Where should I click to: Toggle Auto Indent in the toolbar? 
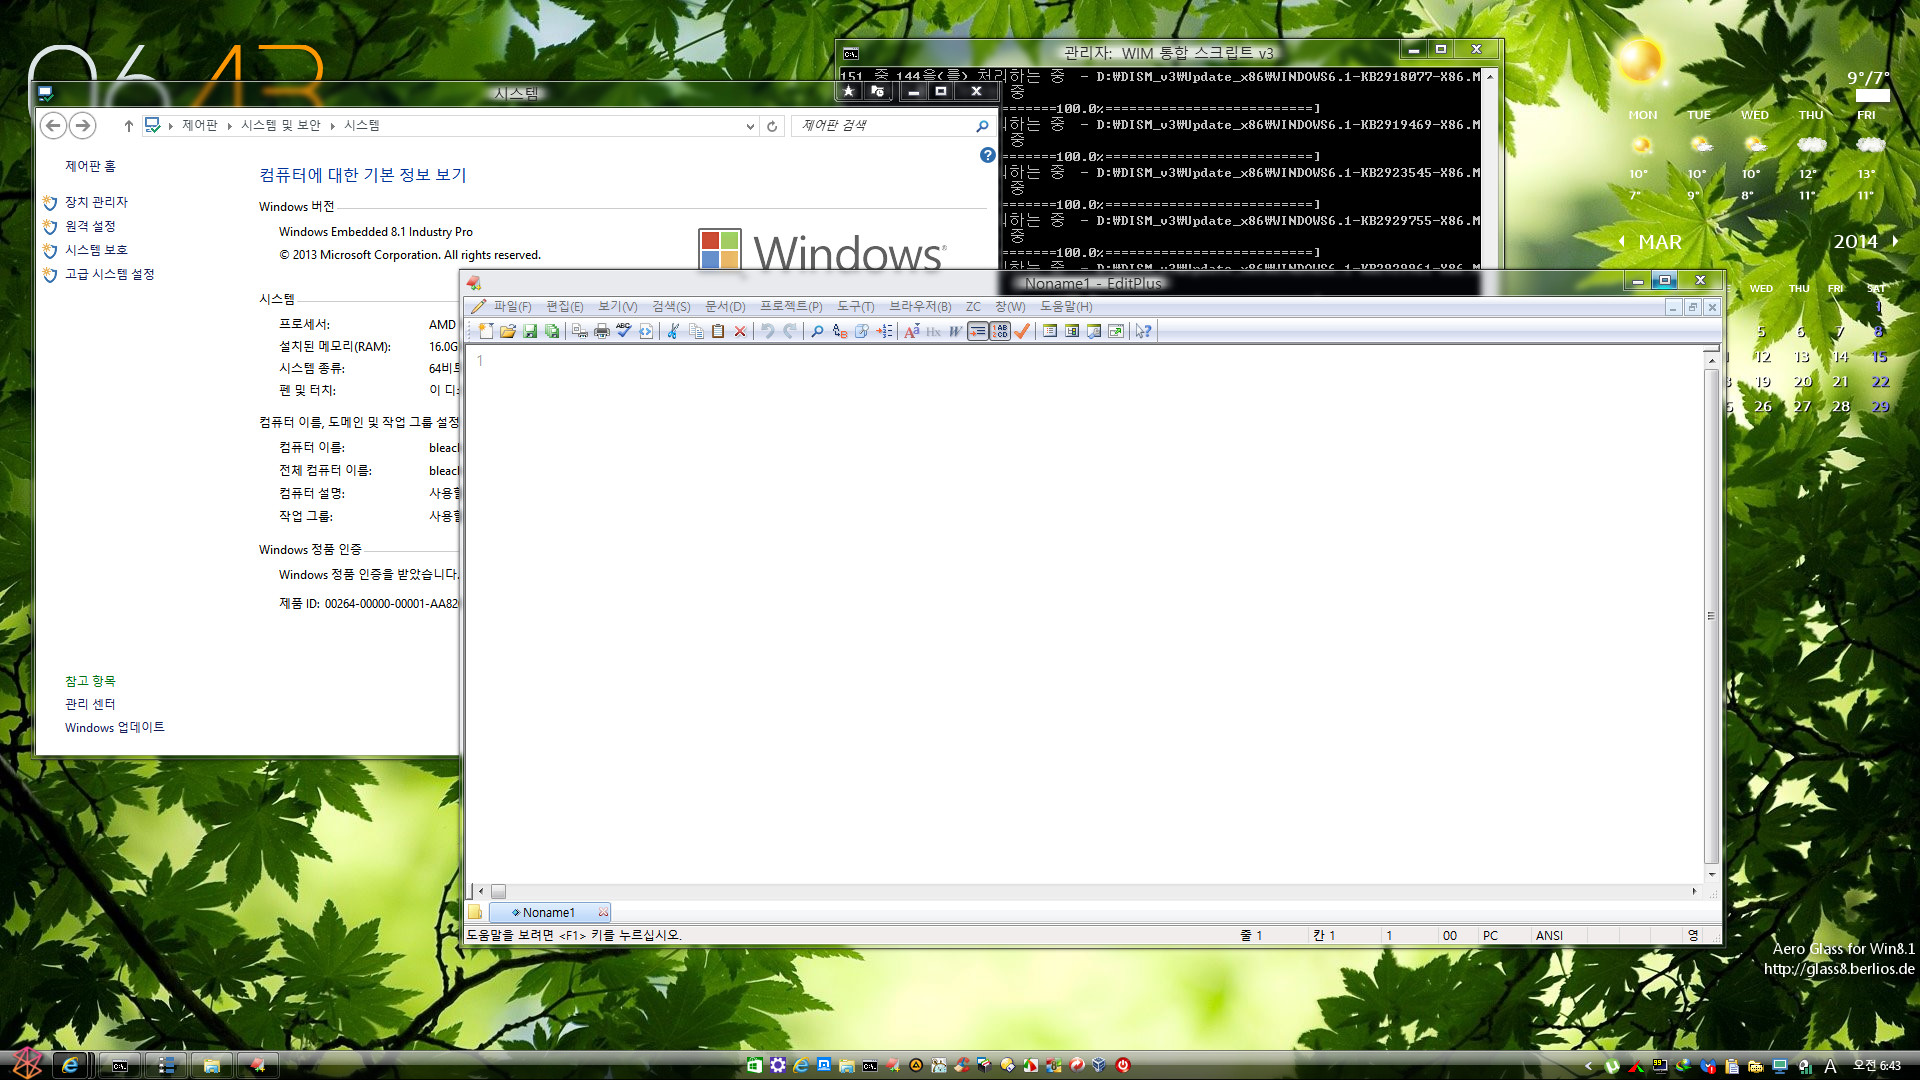978,331
